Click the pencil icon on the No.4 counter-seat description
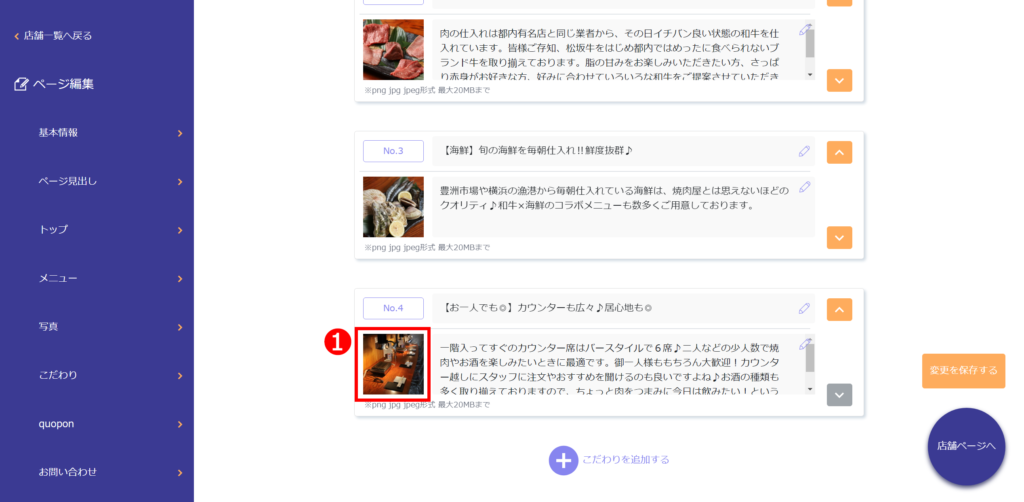Image resolution: width=1024 pixels, height=502 pixels. 805,343
